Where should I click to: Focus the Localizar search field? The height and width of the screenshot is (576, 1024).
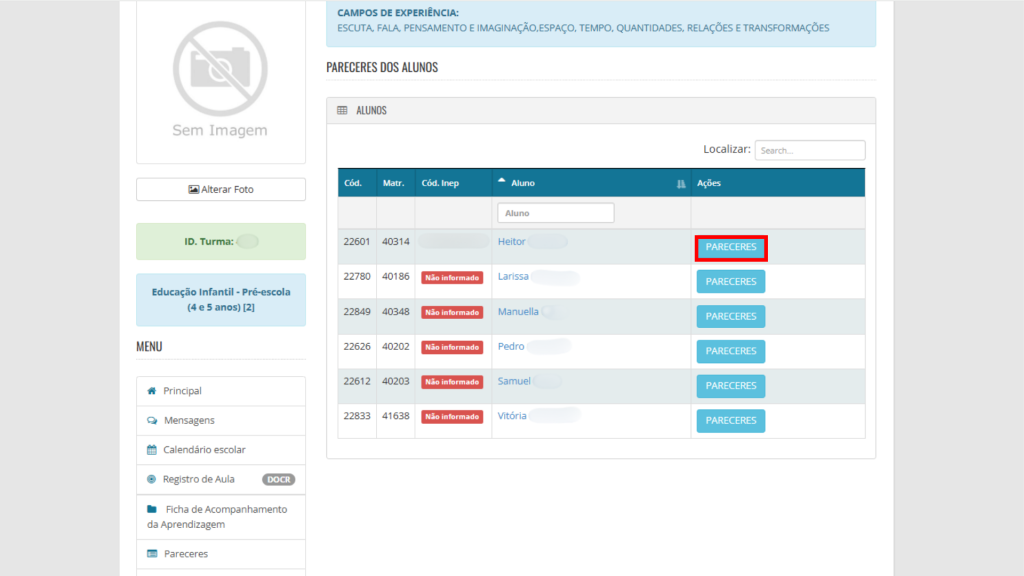point(809,150)
